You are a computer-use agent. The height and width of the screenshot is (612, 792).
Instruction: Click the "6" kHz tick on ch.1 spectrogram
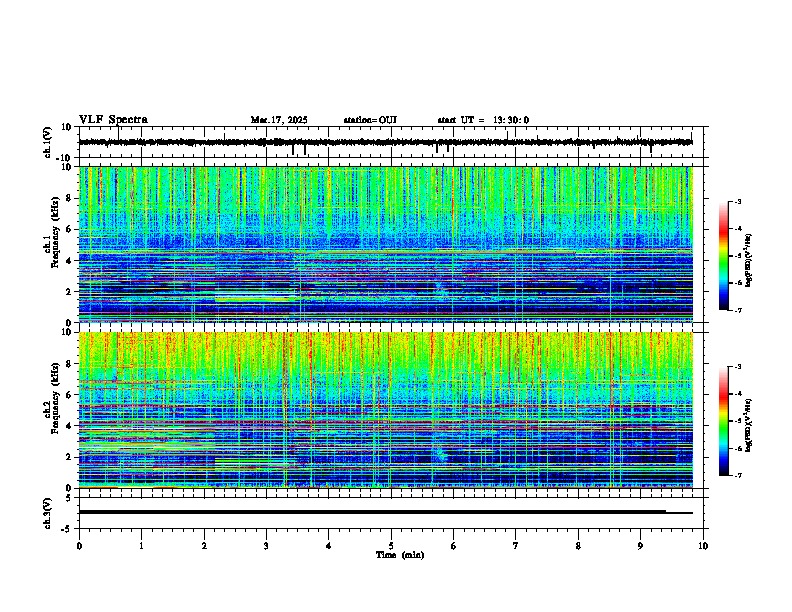click(70, 230)
